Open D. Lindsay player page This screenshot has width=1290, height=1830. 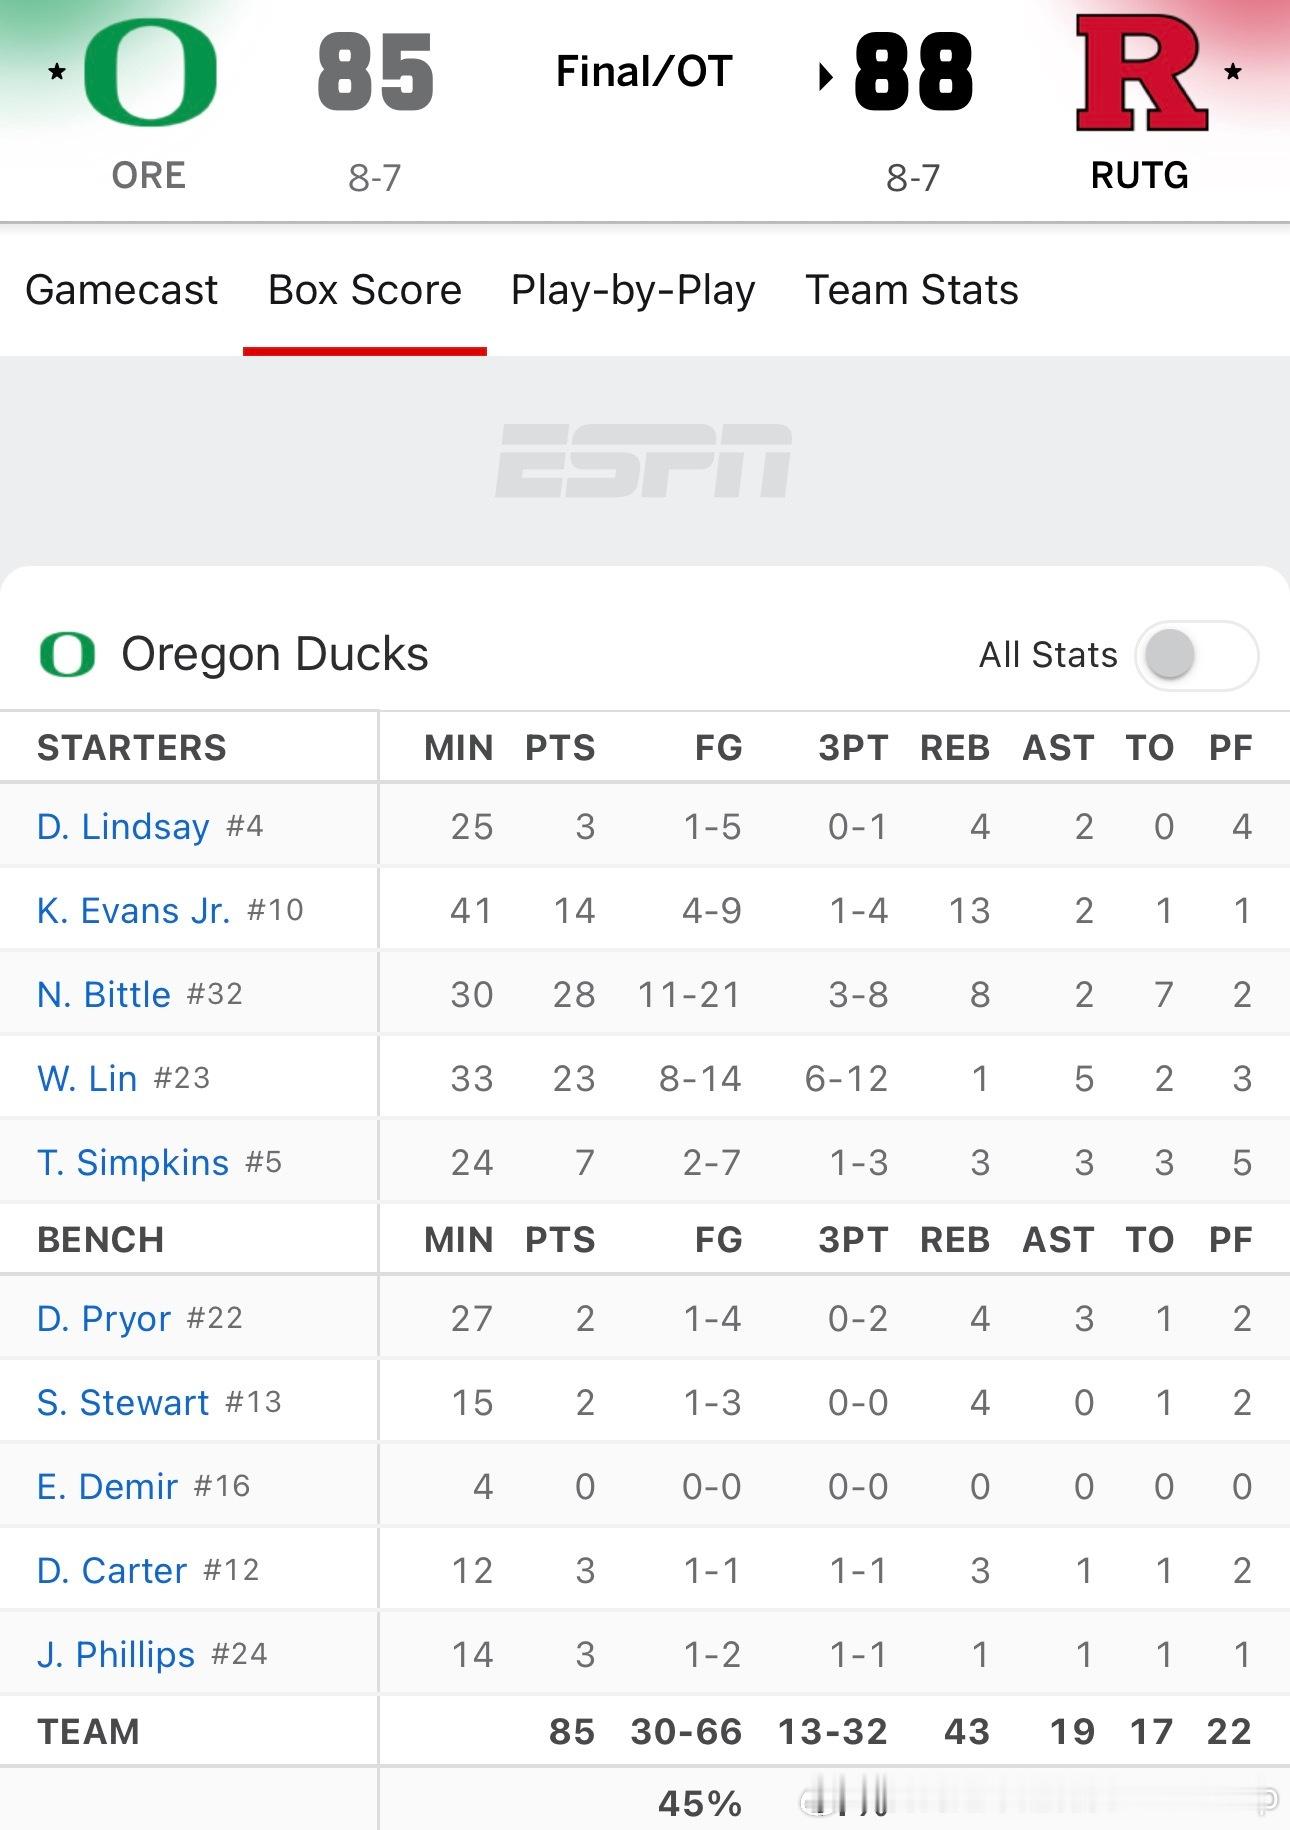pos(123,826)
